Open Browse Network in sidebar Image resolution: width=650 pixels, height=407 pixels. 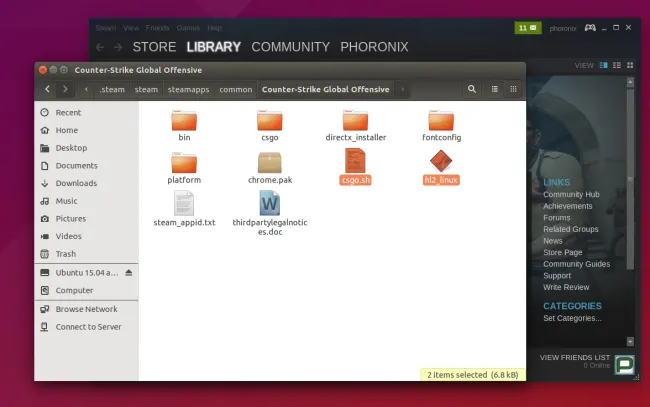(x=86, y=309)
